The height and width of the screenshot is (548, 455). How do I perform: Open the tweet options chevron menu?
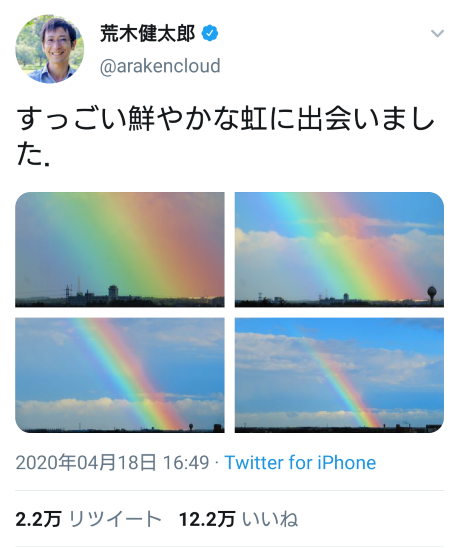pyautogui.click(x=437, y=34)
